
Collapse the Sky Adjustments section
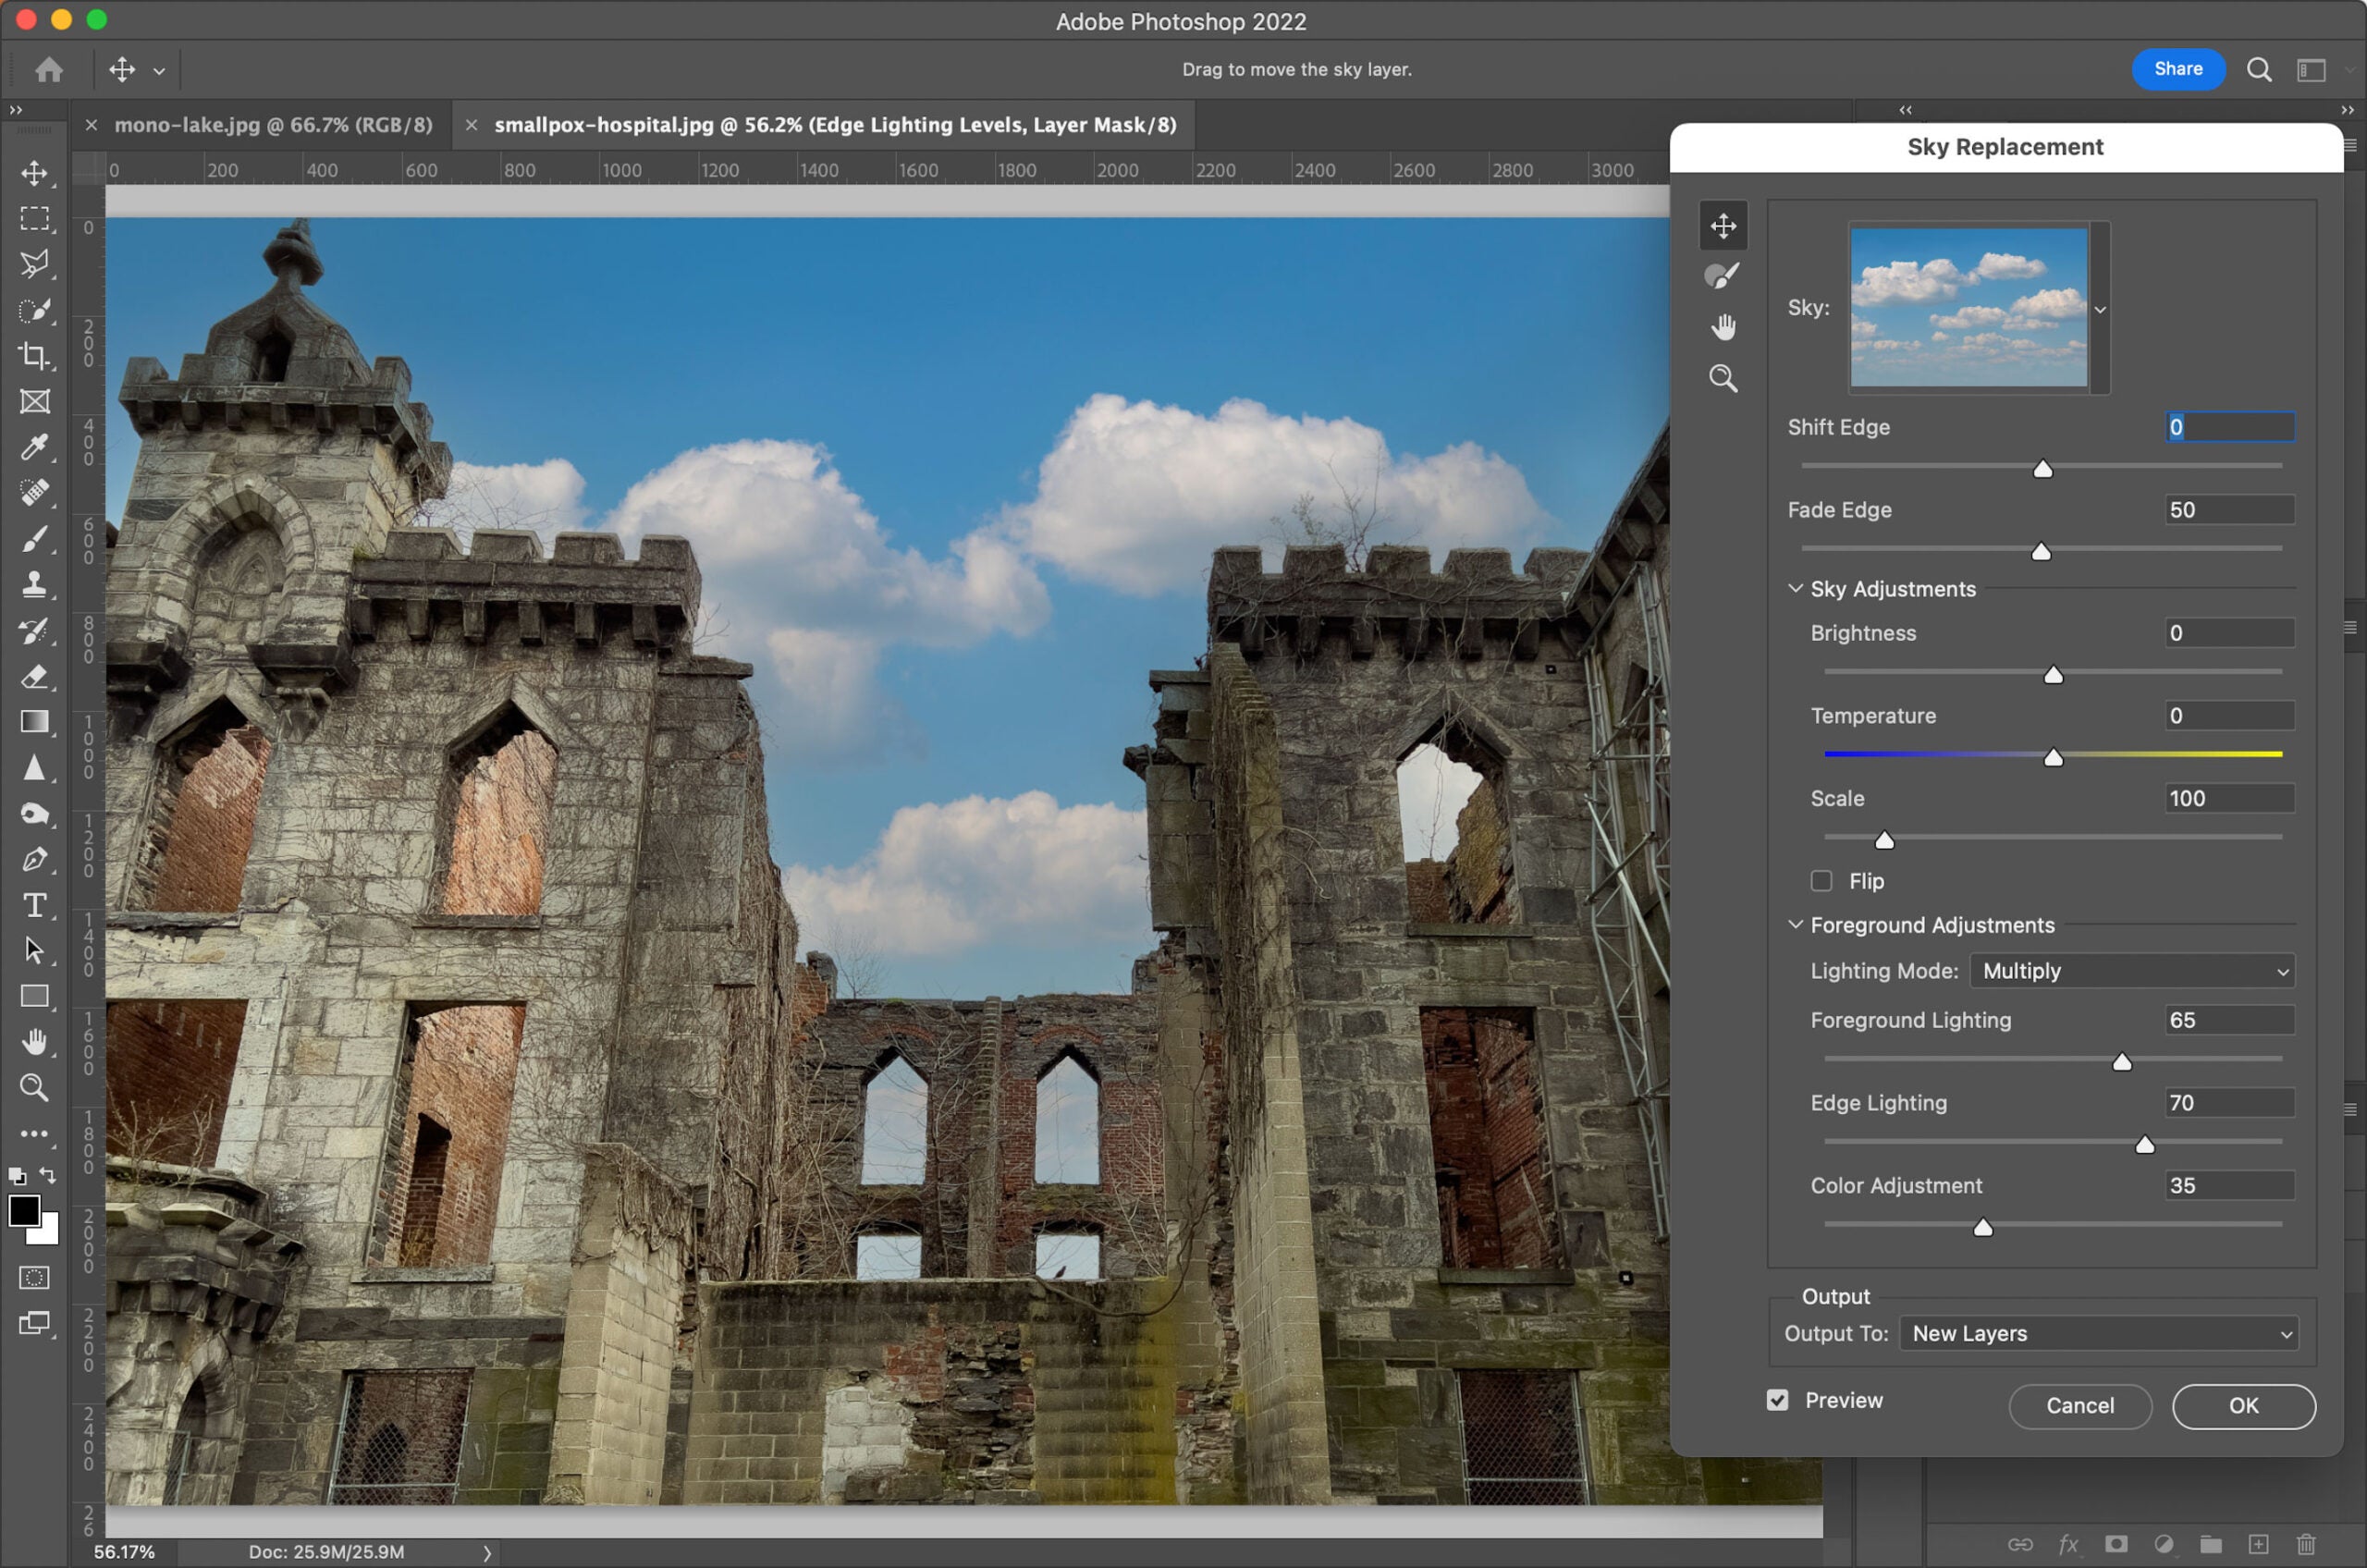[1795, 588]
